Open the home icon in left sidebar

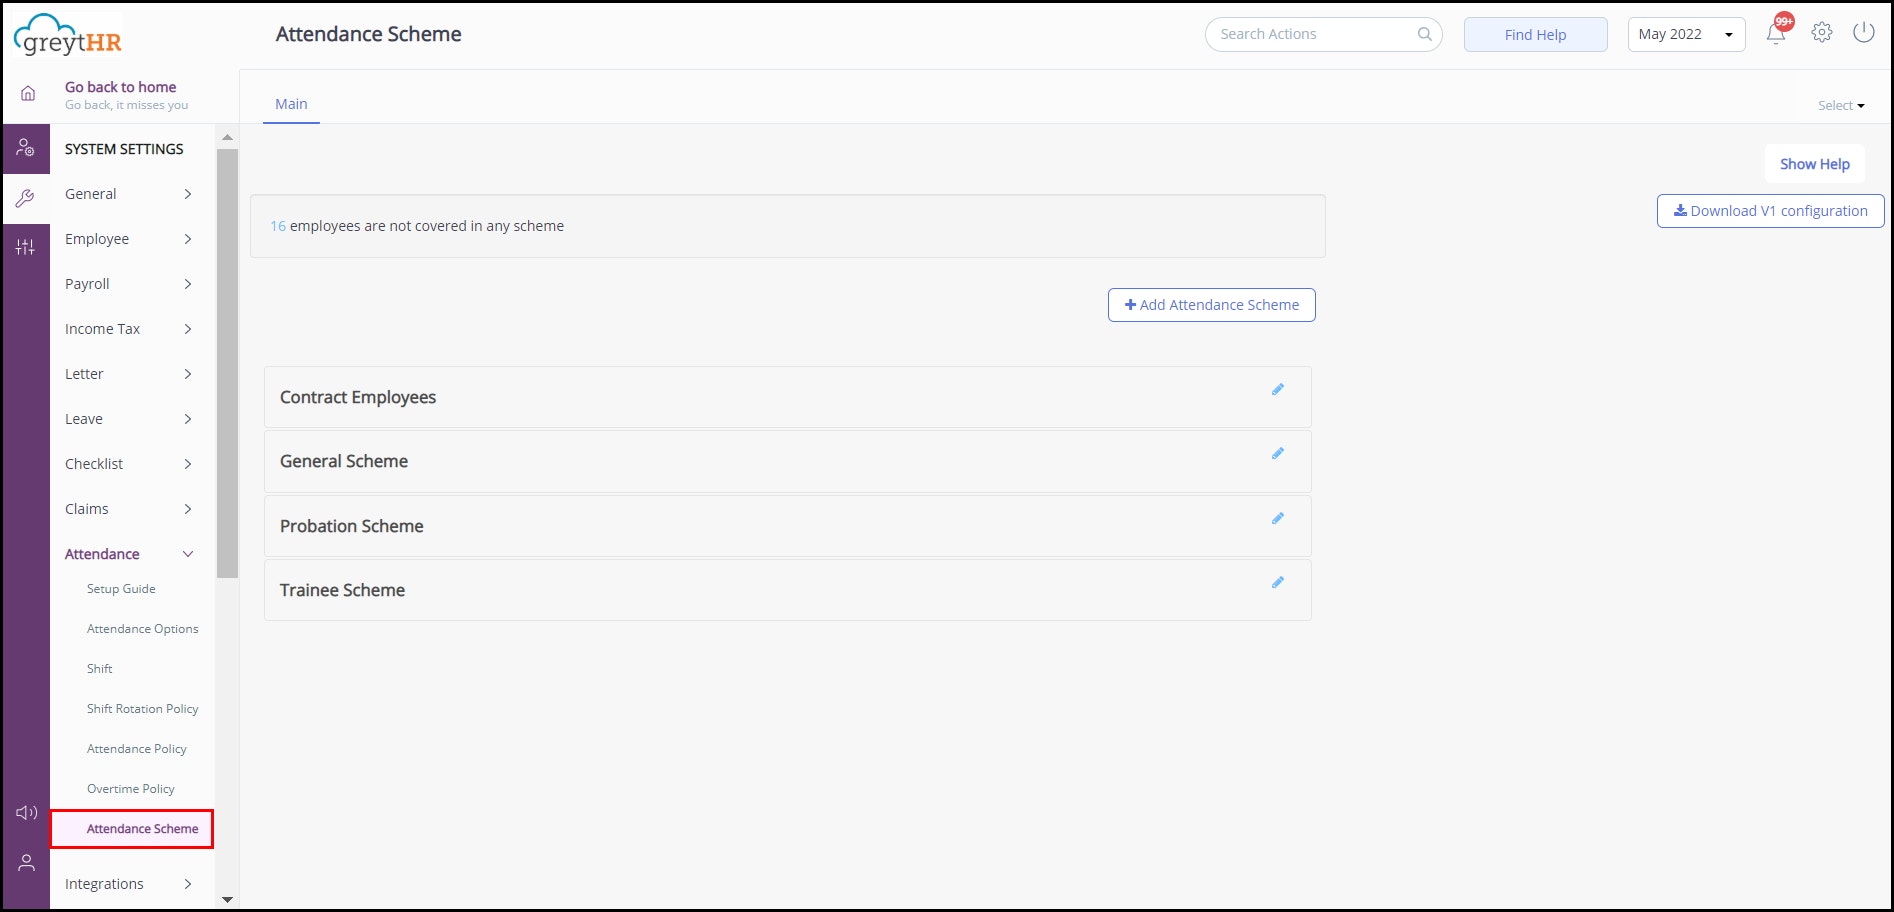coord(26,92)
